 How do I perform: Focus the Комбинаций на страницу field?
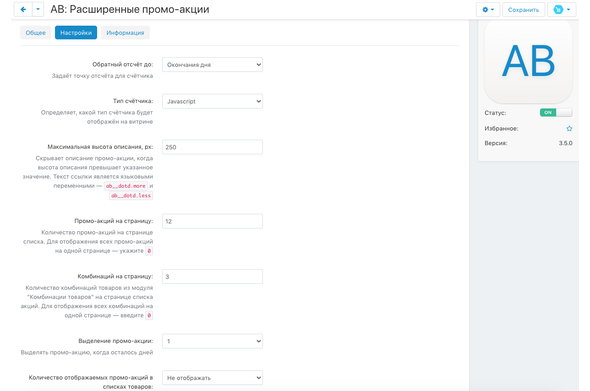(x=212, y=277)
